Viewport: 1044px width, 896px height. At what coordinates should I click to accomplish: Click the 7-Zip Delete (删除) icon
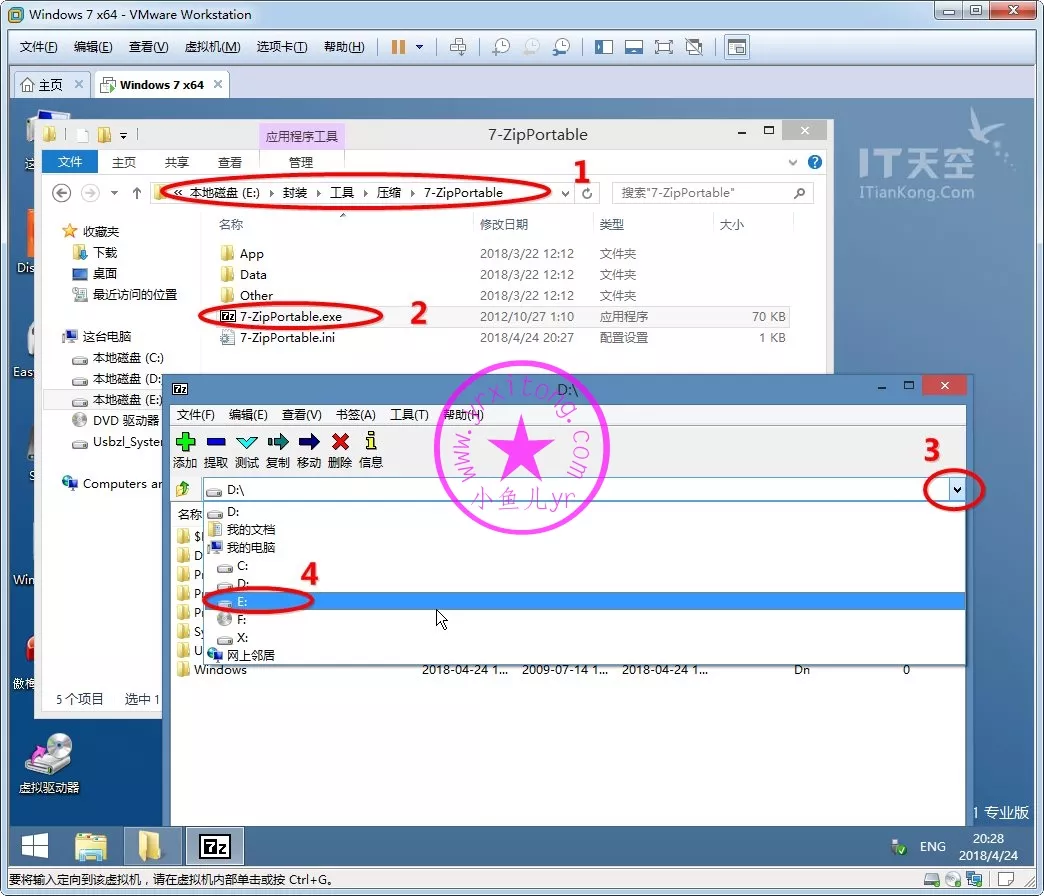click(x=340, y=442)
